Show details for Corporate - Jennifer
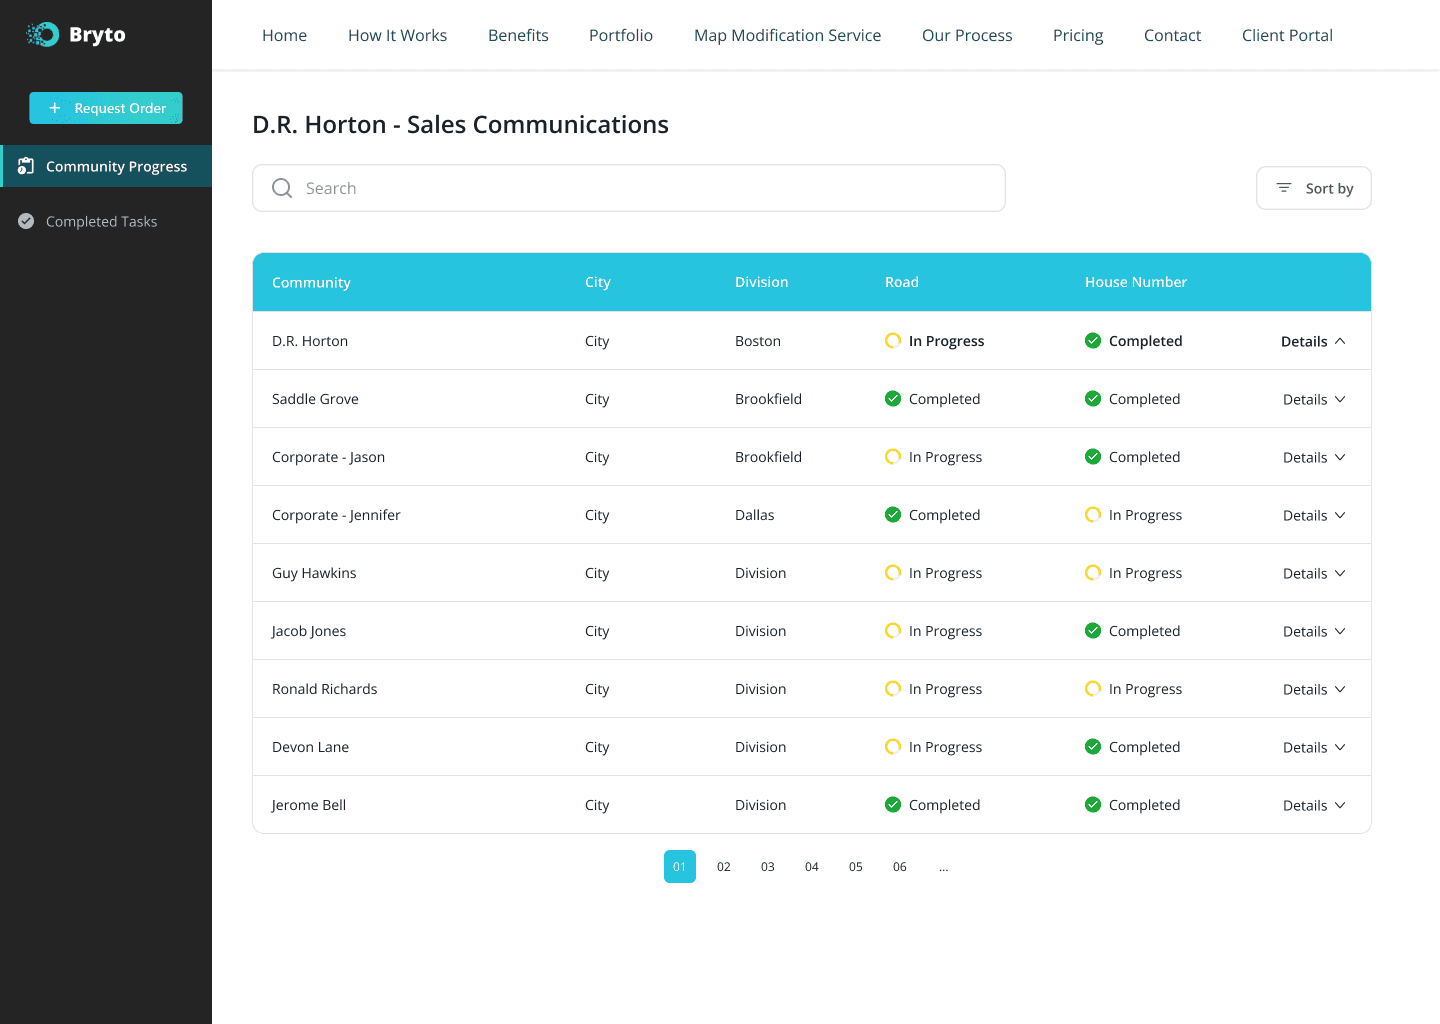The height and width of the screenshot is (1024, 1440). (x=1314, y=515)
